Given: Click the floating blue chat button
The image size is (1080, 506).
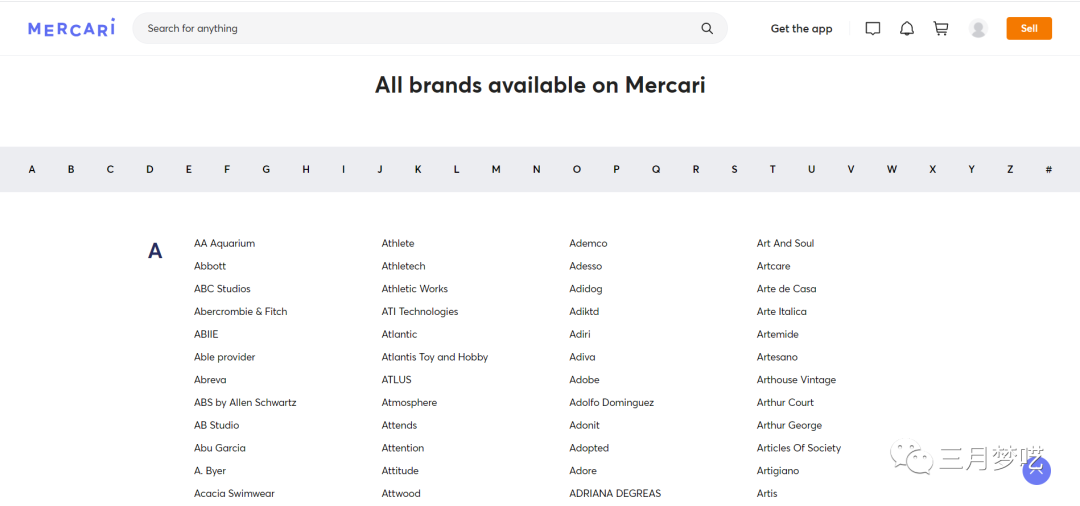Looking at the screenshot, I should point(1036,470).
